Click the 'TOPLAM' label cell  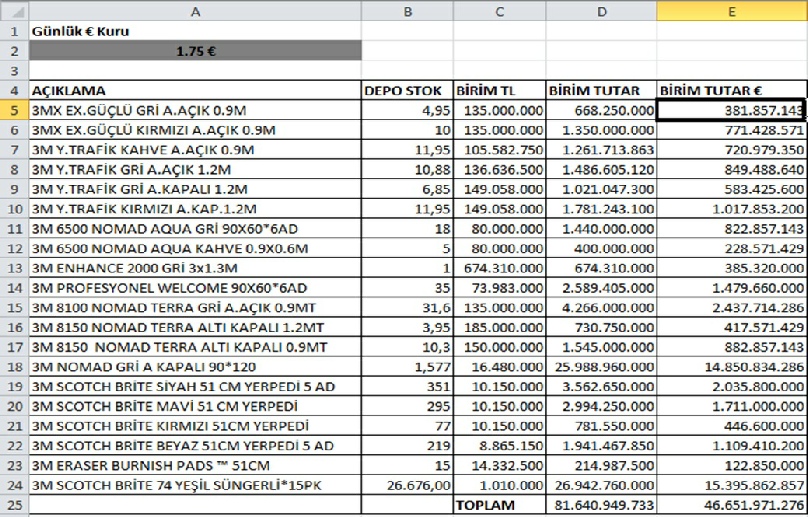tap(499, 505)
